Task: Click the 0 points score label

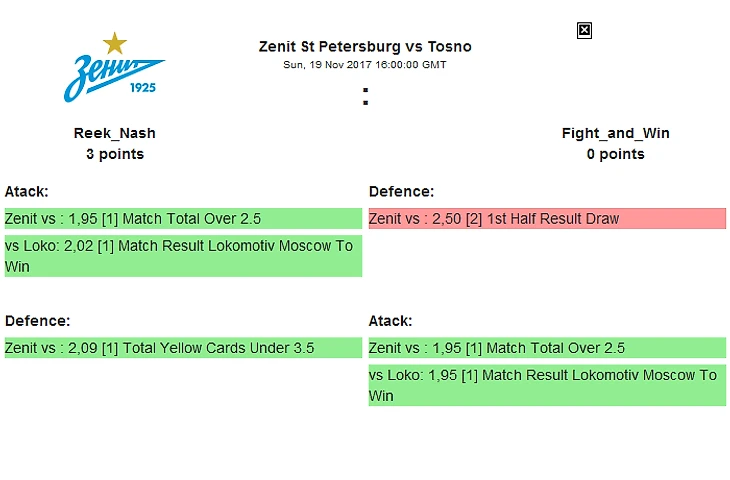Action: click(616, 154)
